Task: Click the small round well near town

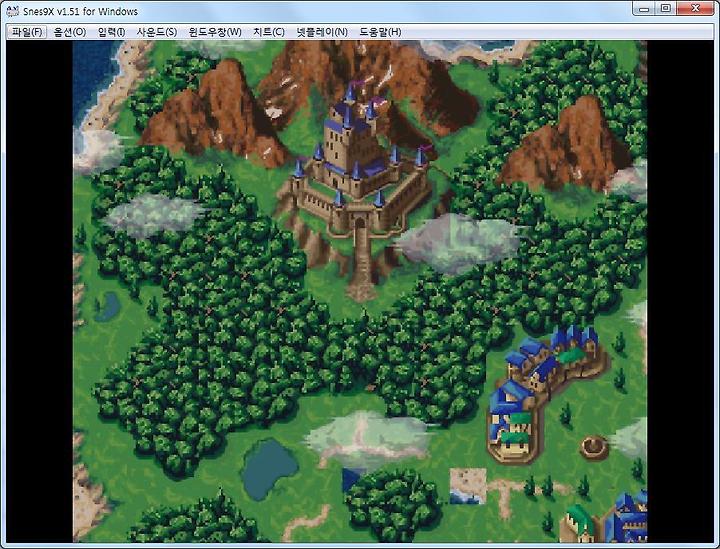Action: click(x=594, y=447)
